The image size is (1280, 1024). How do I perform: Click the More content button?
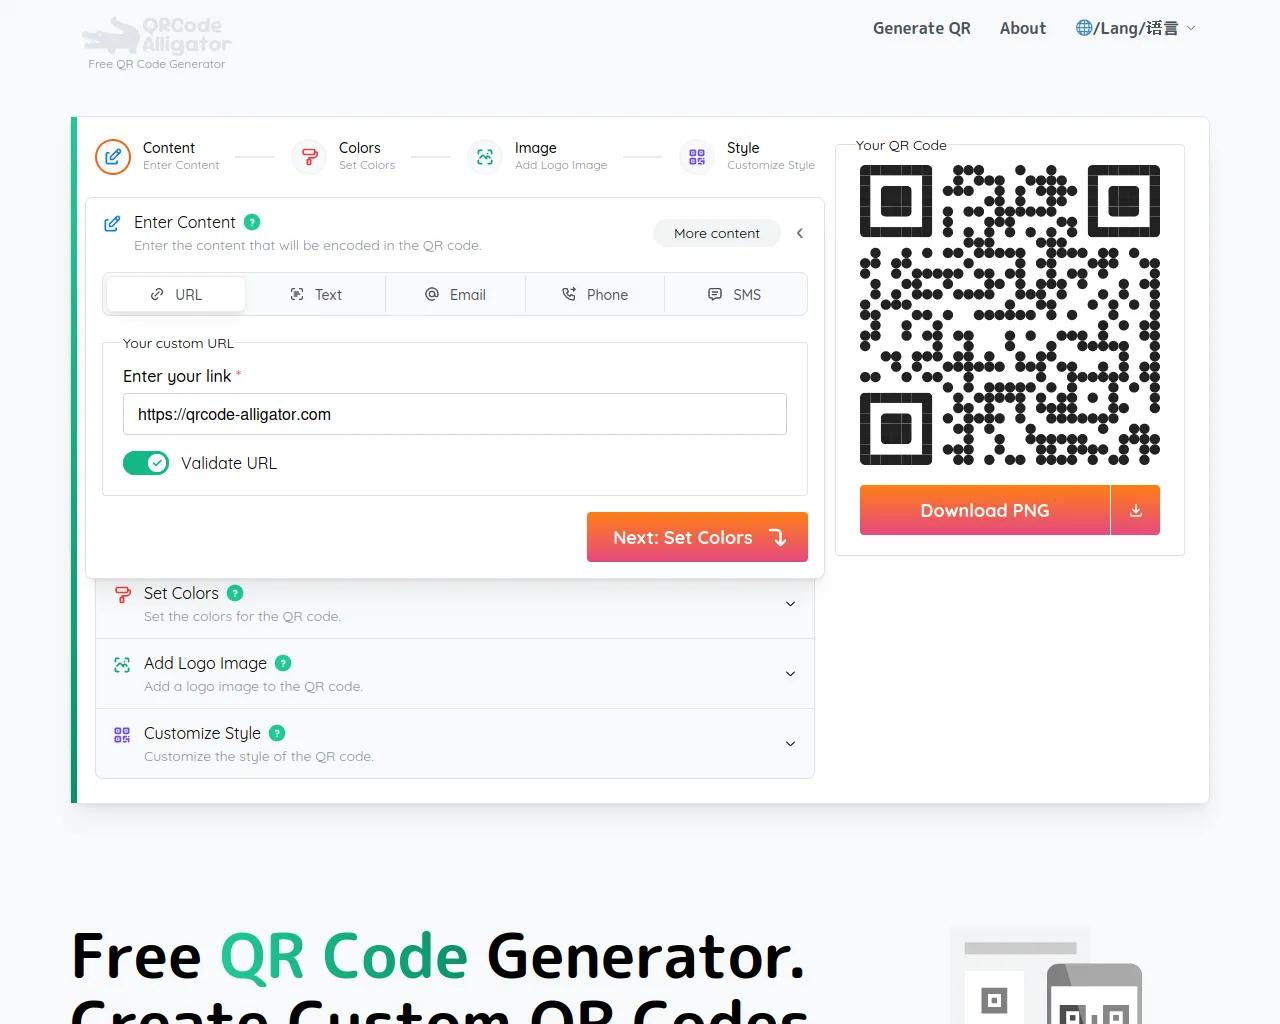coord(717,233)
